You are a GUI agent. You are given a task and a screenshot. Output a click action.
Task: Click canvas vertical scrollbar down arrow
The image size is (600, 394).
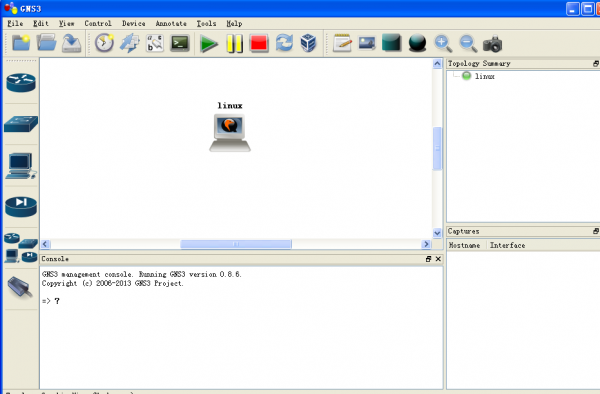[x=437, y=233]
